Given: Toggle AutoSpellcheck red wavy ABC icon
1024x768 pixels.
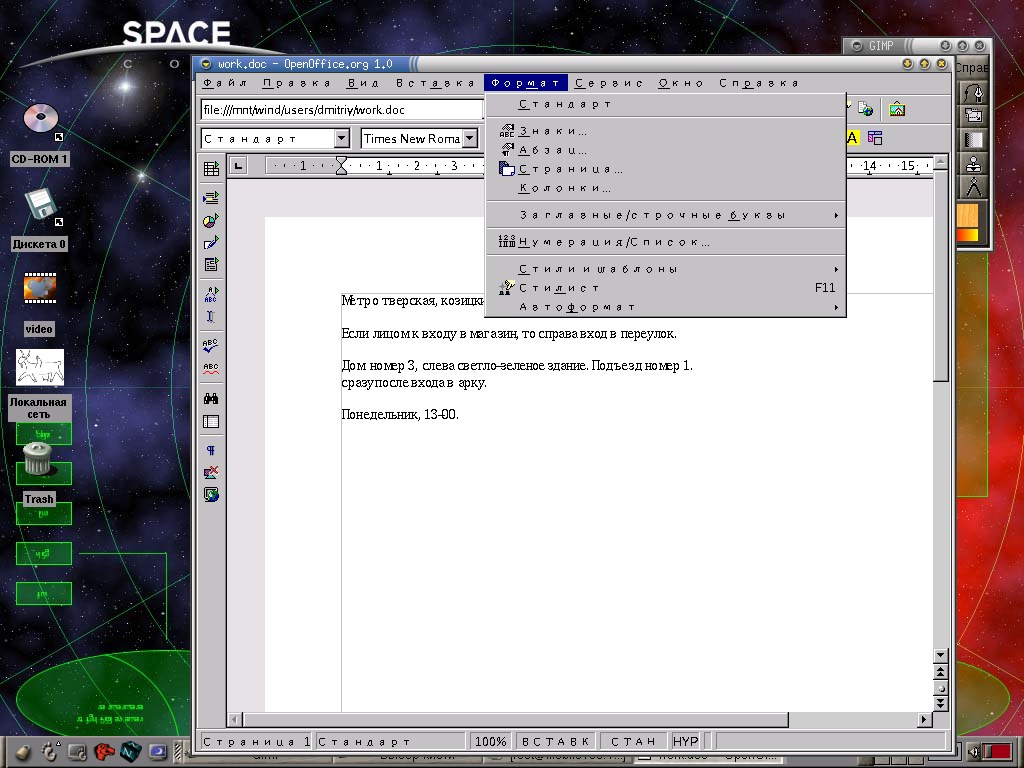Looking at the screenshot, I should (x=211, y=368).
